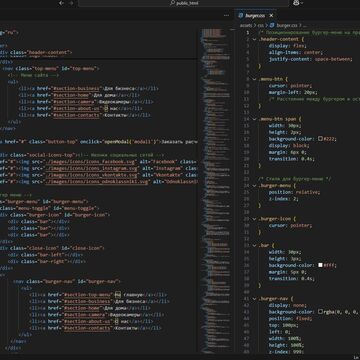
Task: Collapse the .header-content rule fold arrow
Action: coord(254,39)
